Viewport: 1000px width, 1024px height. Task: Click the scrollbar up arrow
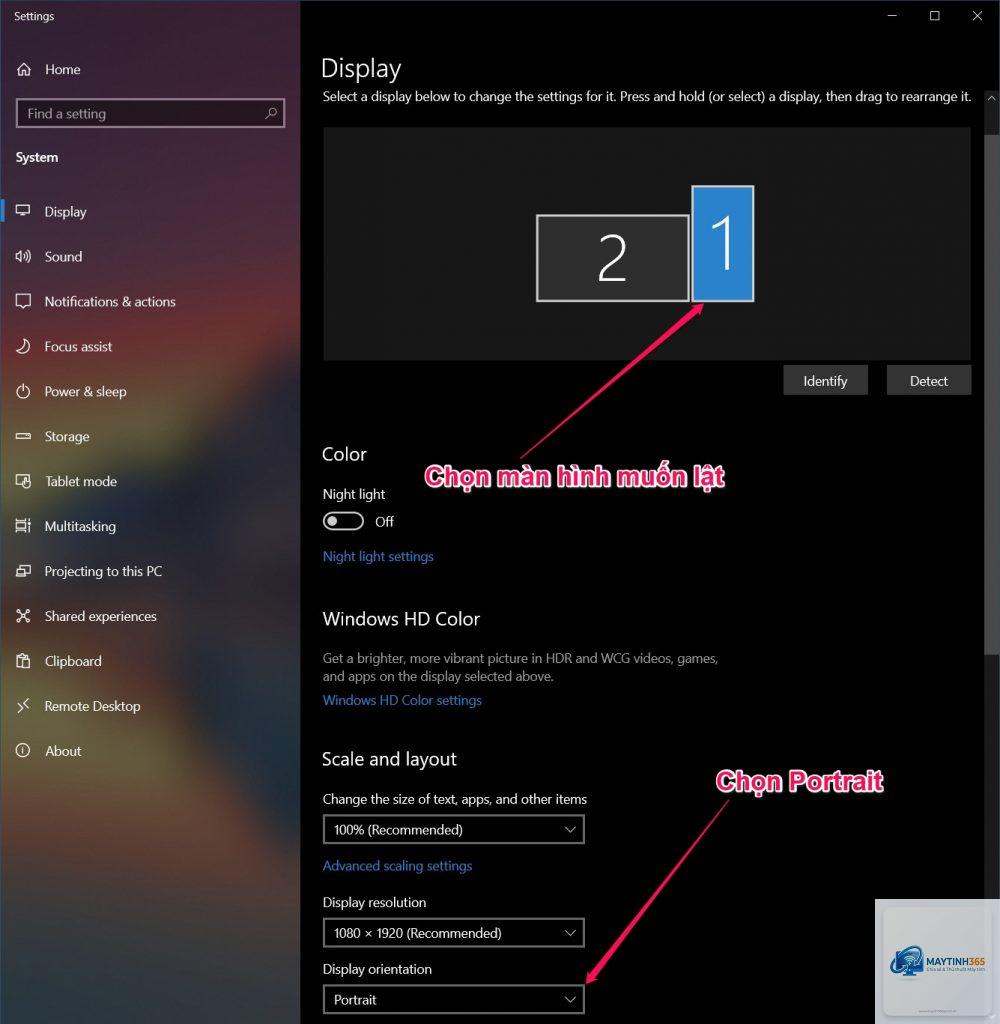(992, 99)
